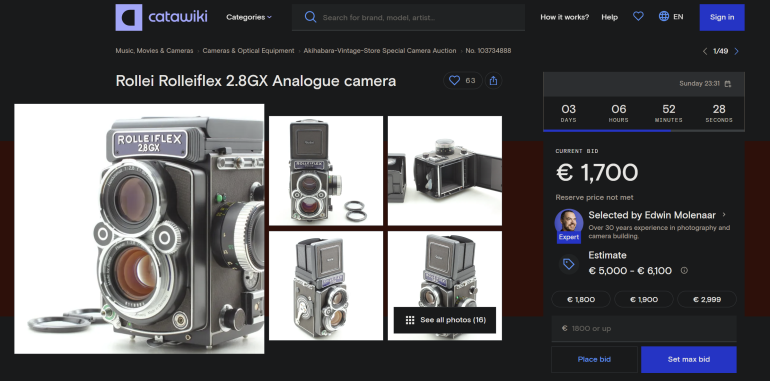The height and width of the screenshot is (381, 770).
Task: Click the estimate price tag icon
Action: coord(569,264)
